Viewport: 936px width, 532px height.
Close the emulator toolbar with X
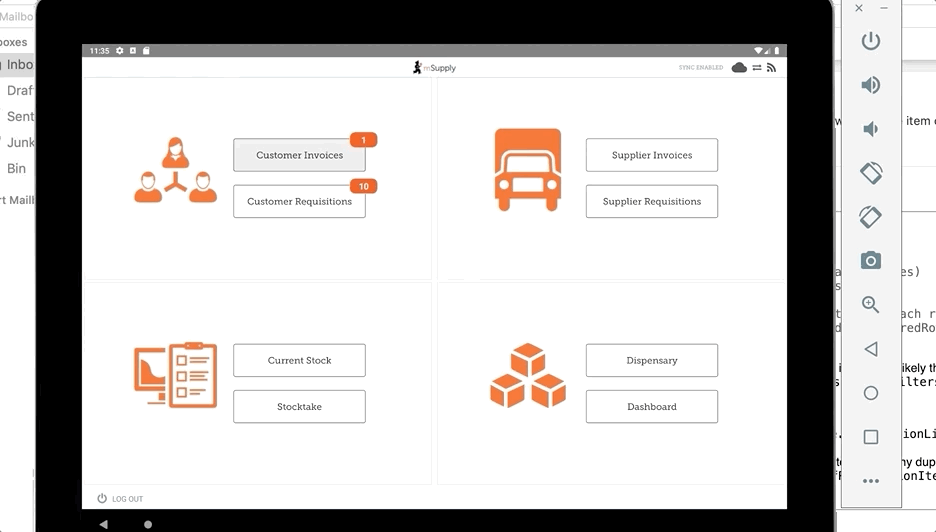click(x=858, y=8)
